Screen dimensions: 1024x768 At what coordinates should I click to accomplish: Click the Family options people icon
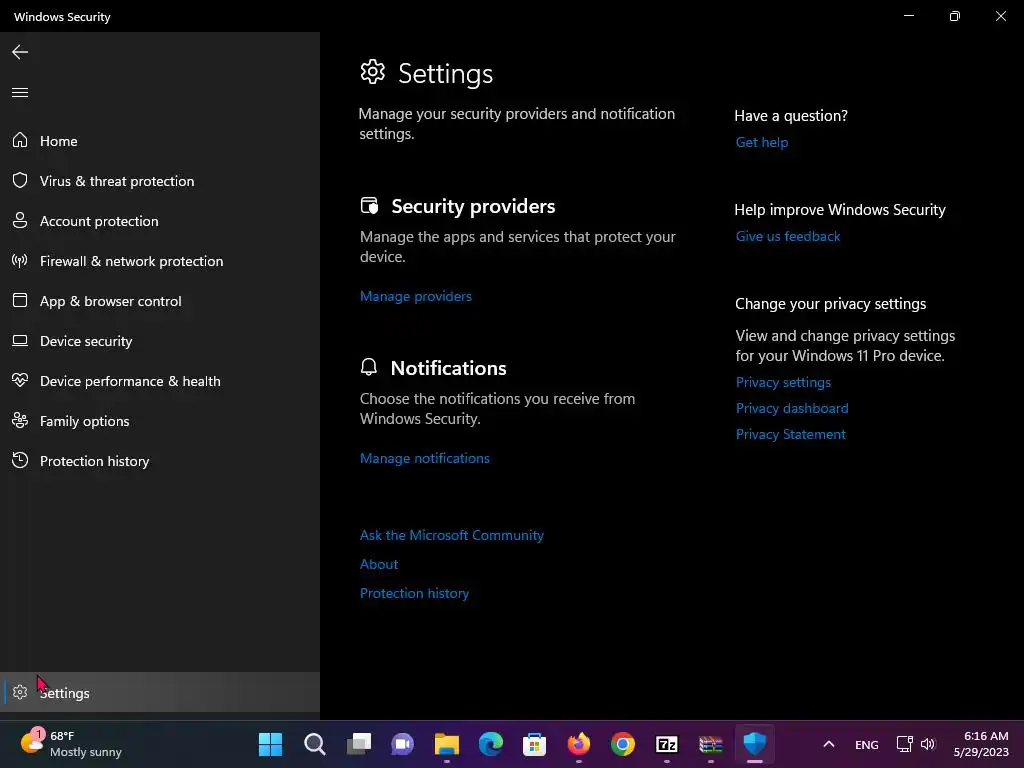[20, 421]
